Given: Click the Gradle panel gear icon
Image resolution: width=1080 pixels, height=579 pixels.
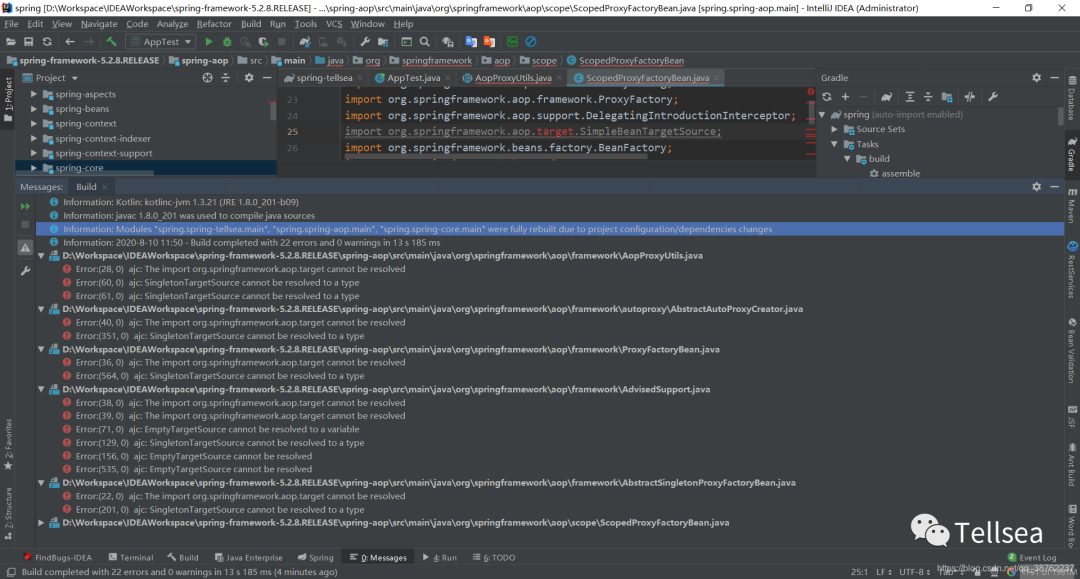Looking at the screenshot, I should pyautogui.click(x=1037, y=78).
